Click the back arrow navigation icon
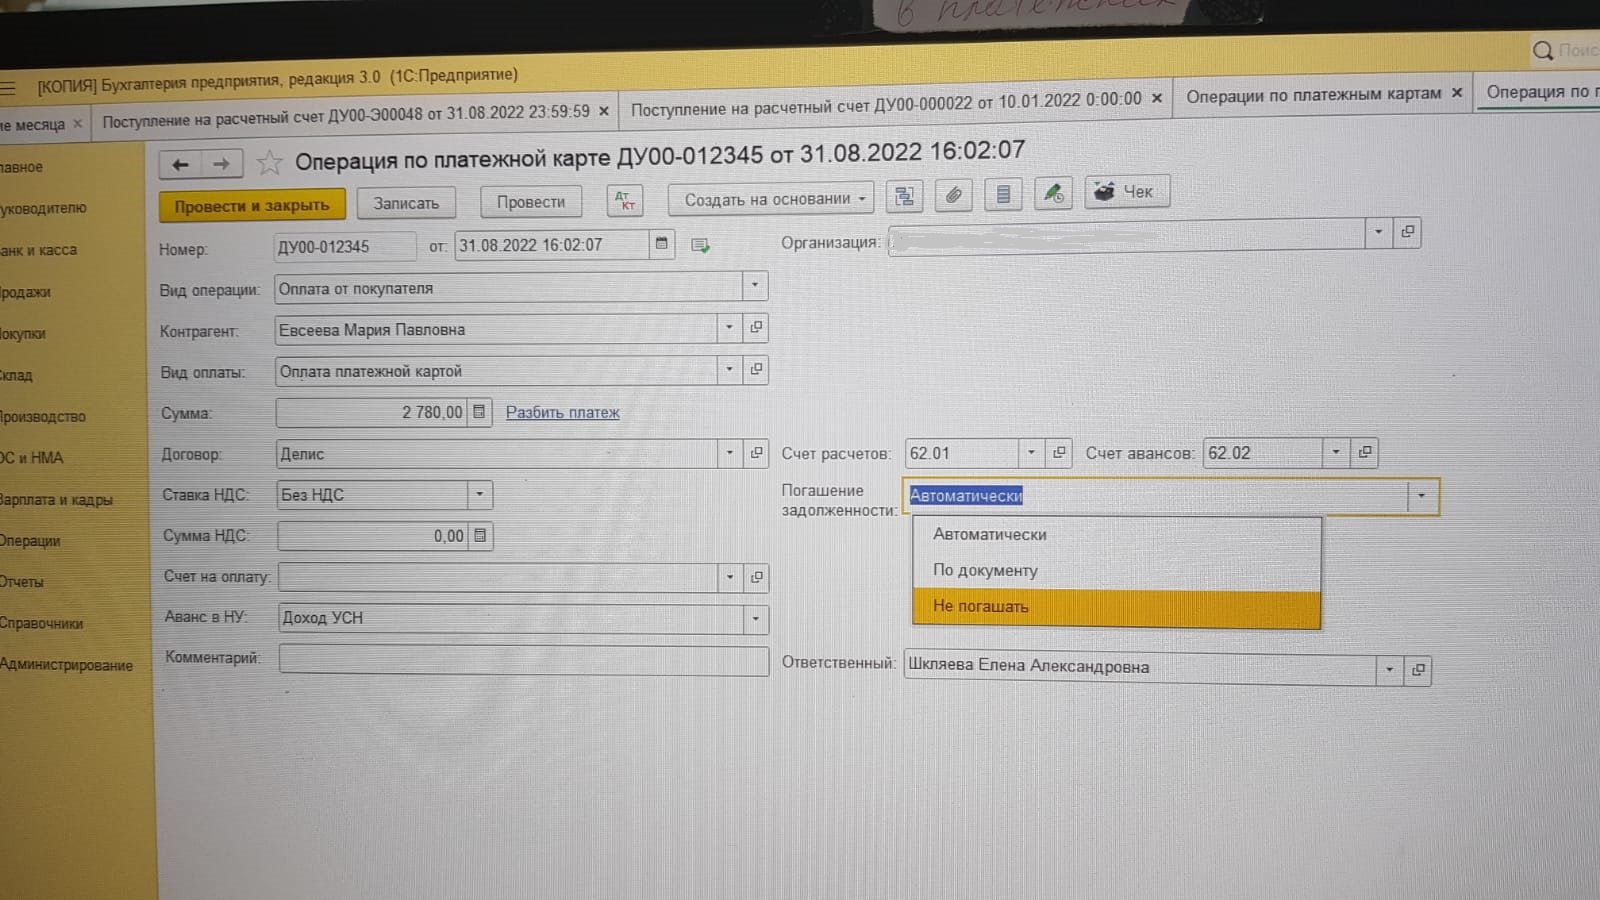The width and height of the screenshot is (1600, 900). [180, 164]
